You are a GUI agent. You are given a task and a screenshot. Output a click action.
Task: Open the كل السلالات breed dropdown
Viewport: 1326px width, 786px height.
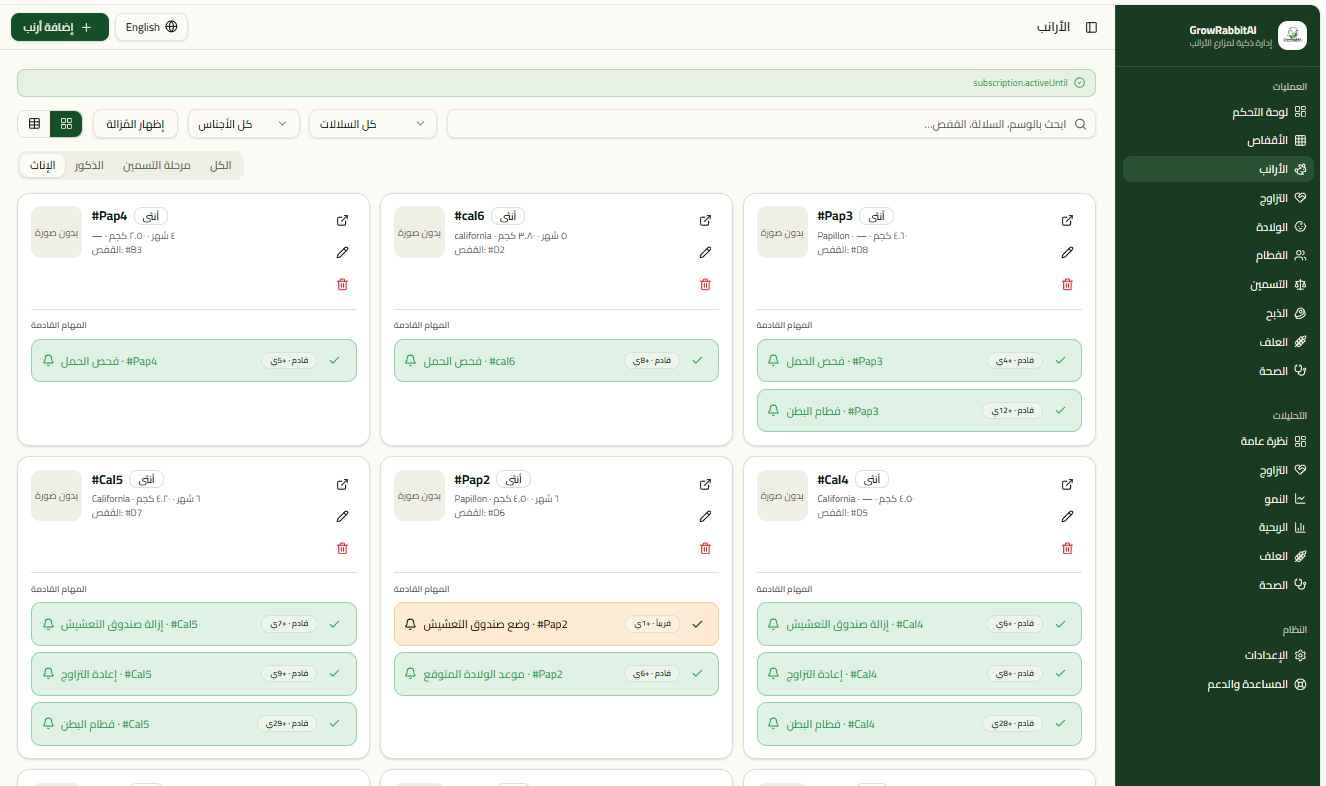tap(373, 124)
